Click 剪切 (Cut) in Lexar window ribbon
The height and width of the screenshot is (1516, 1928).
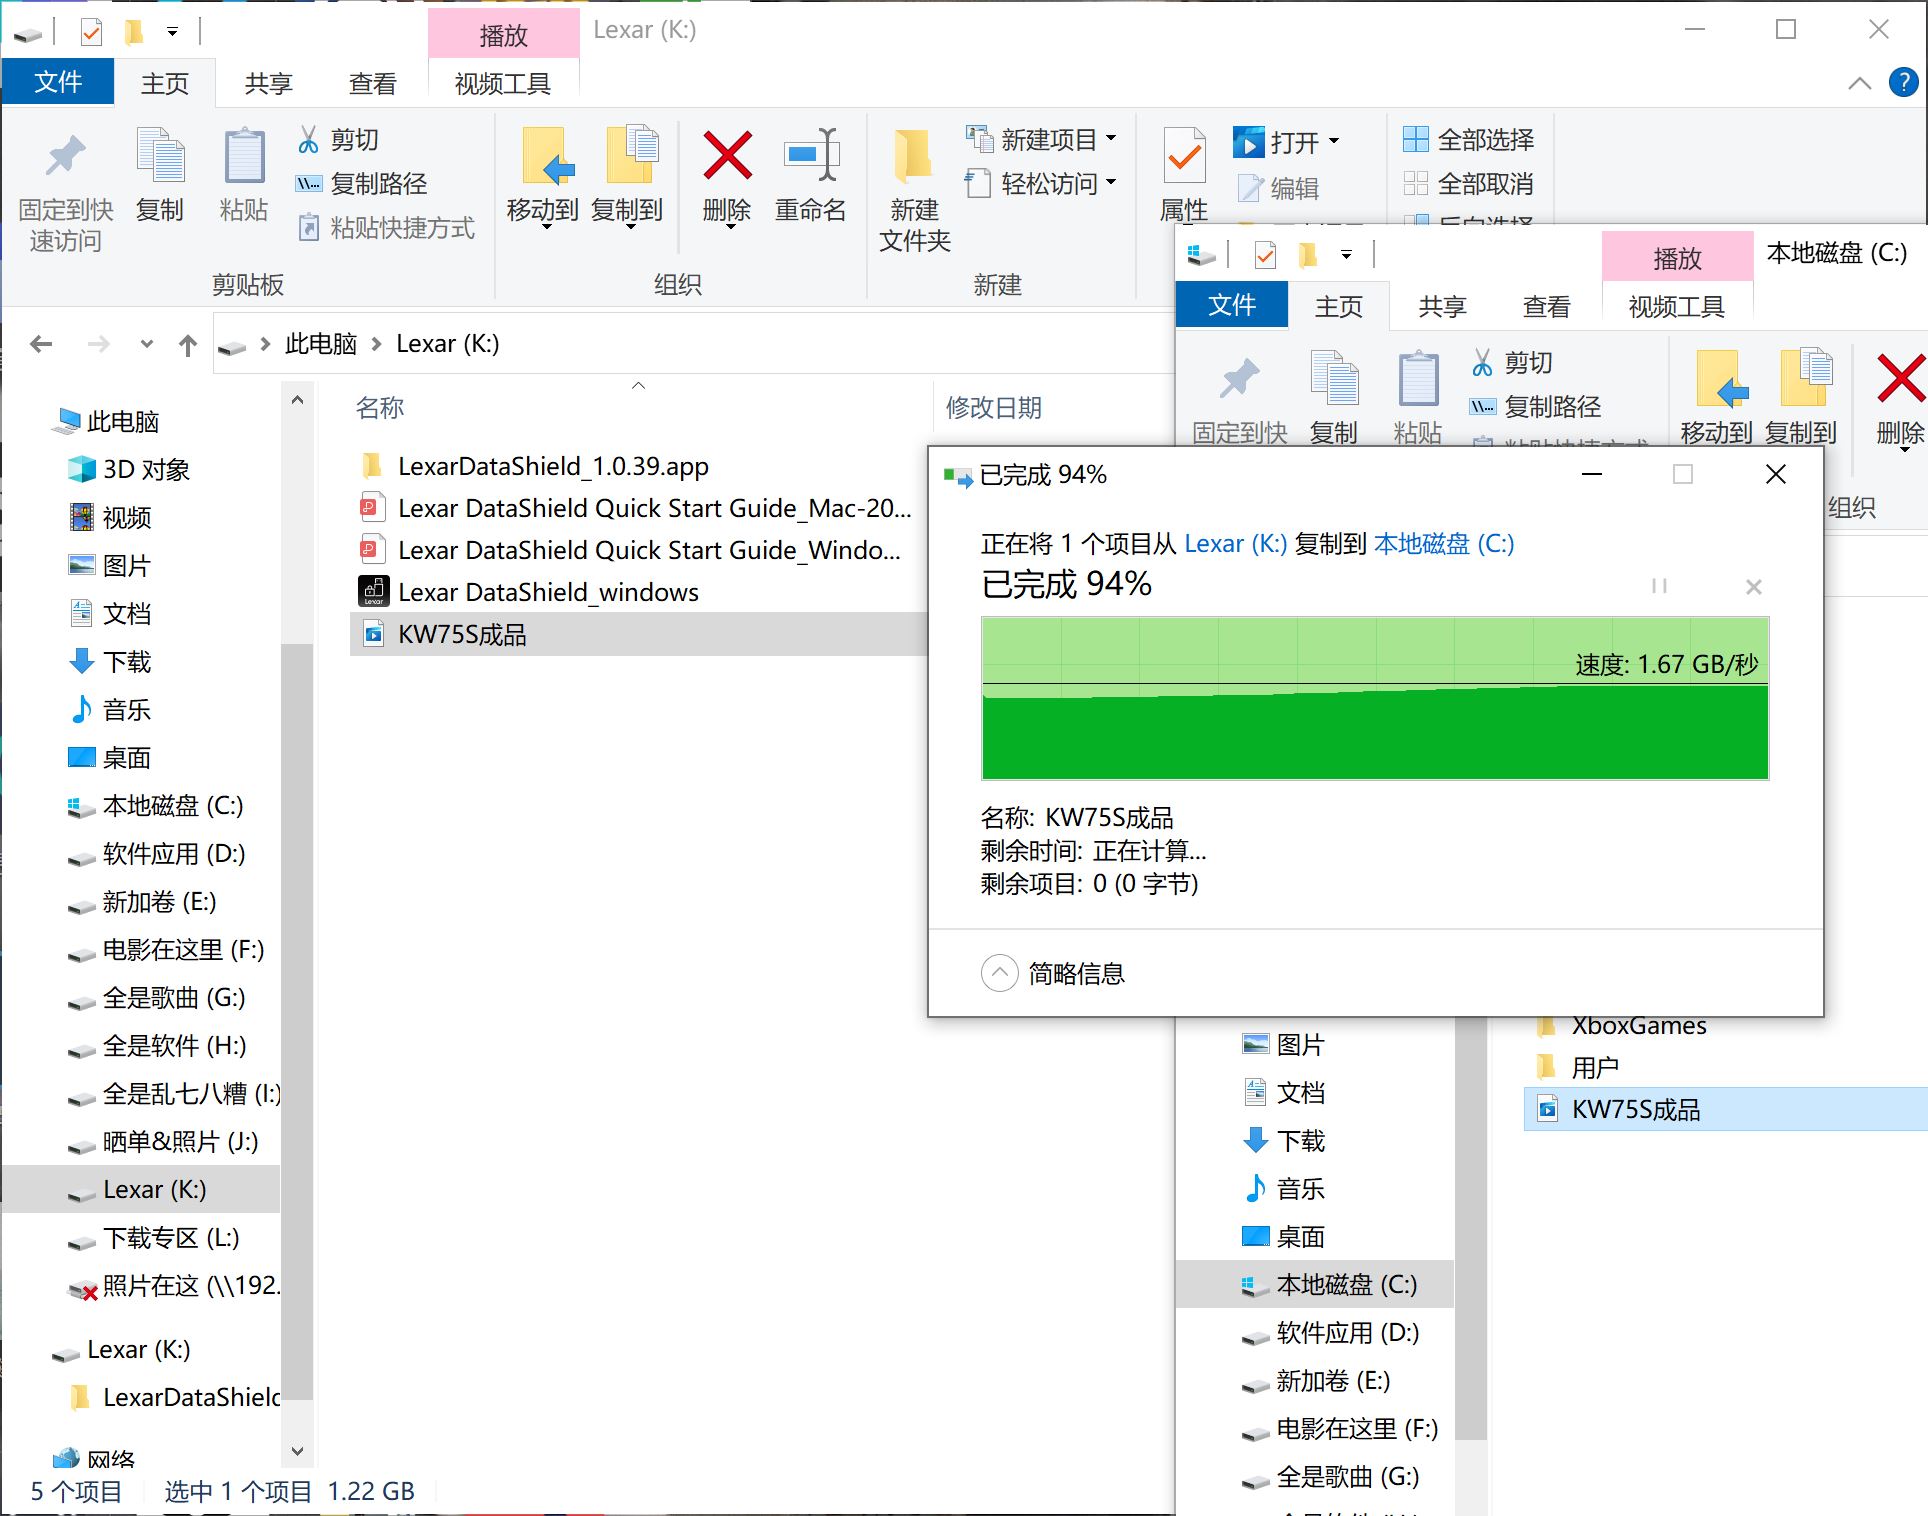(338, 140)
